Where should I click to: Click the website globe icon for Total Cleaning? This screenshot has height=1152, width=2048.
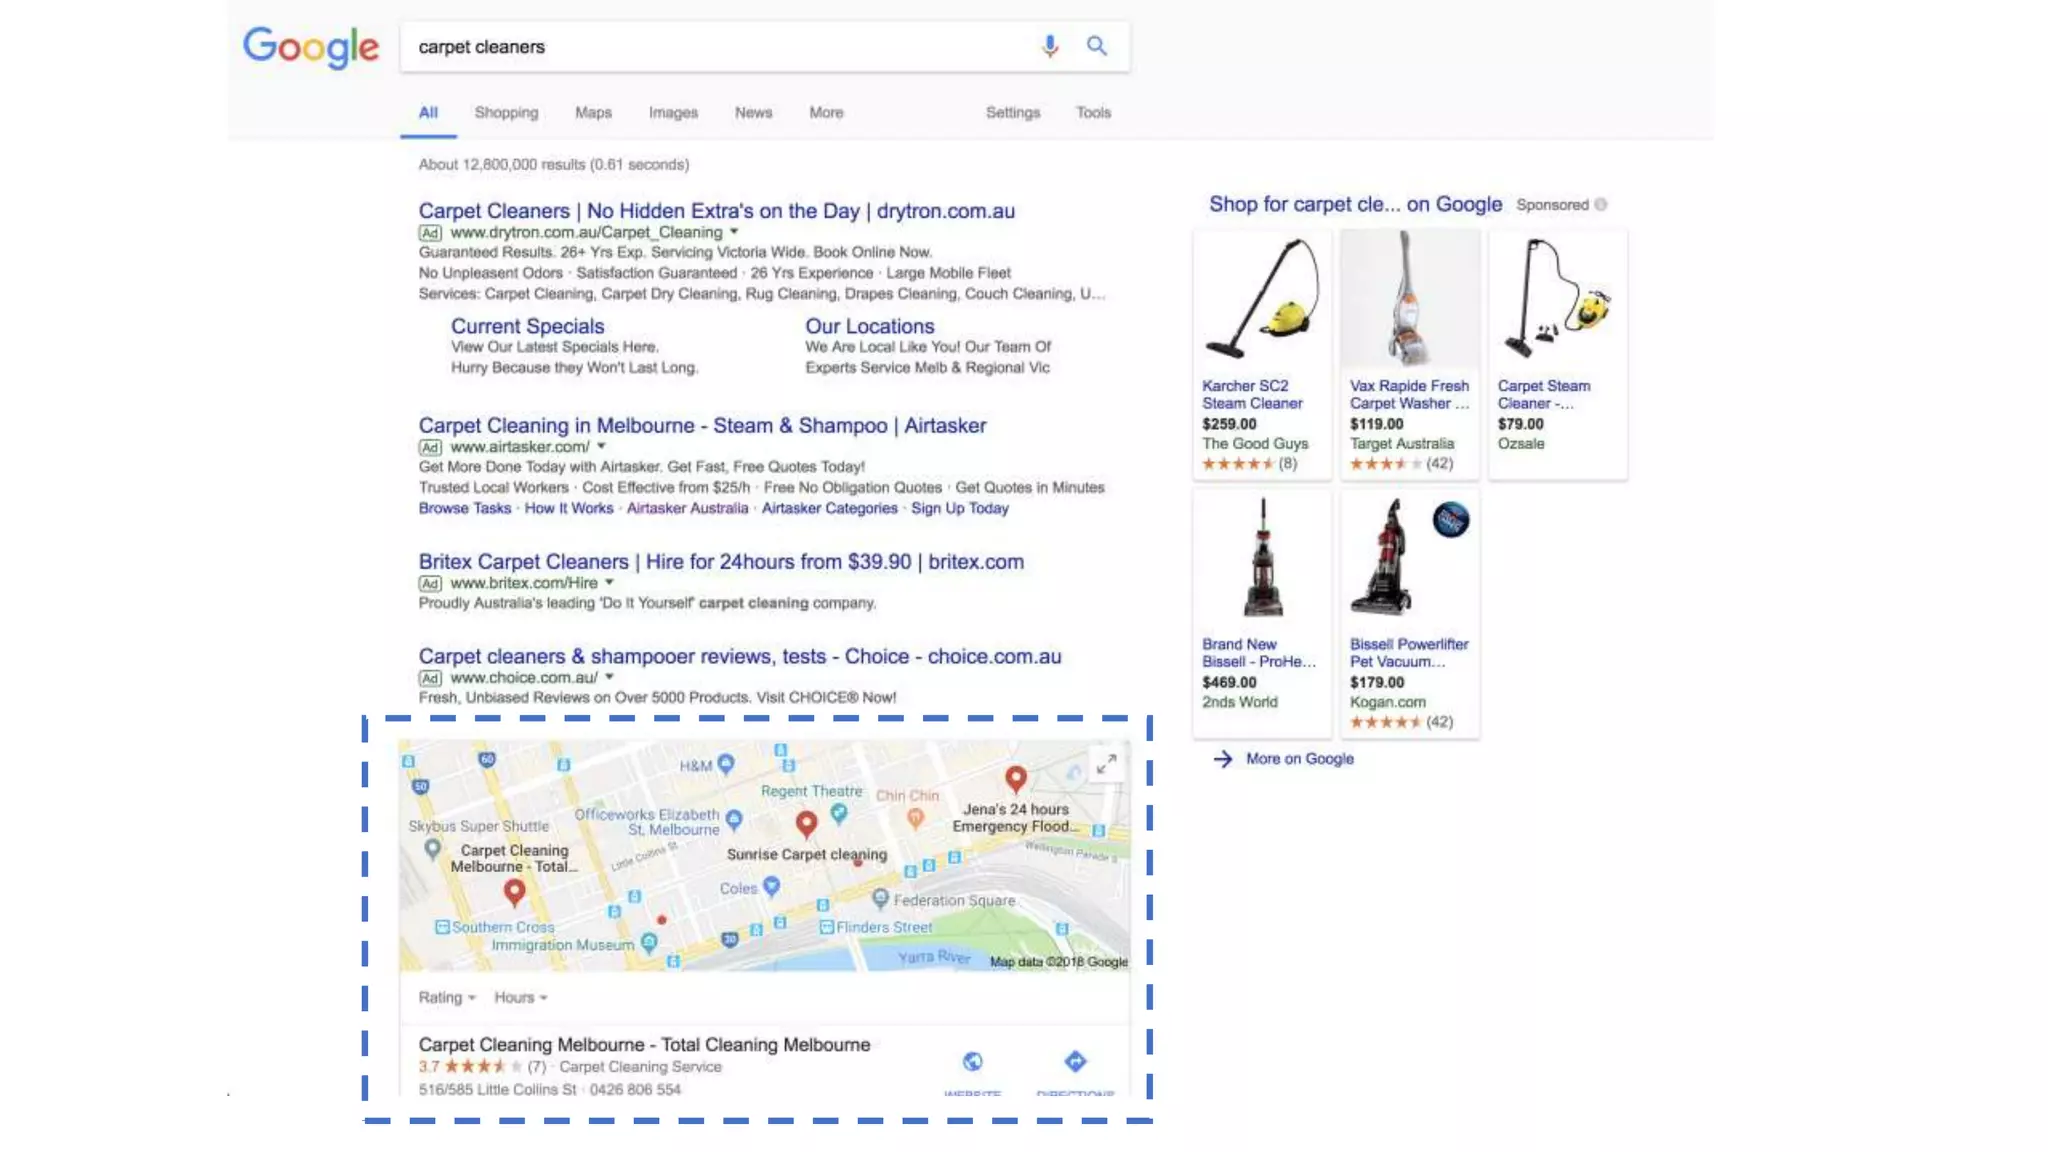(x=972, y=1062)
